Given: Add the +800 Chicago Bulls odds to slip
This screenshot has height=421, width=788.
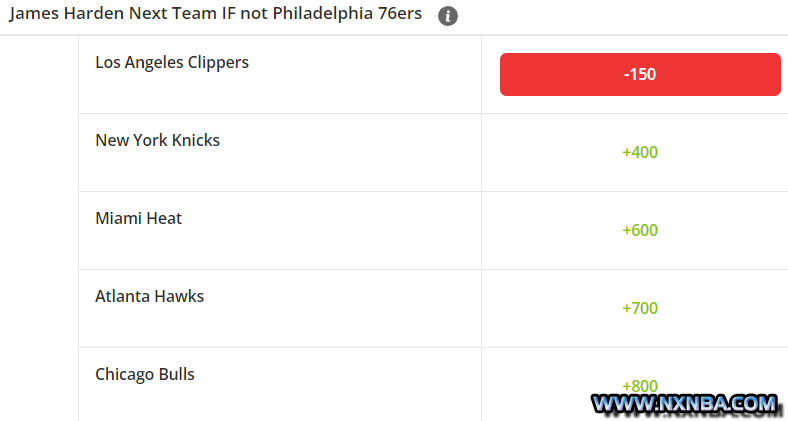Looking at the screenshot, I should click(640, 386).
